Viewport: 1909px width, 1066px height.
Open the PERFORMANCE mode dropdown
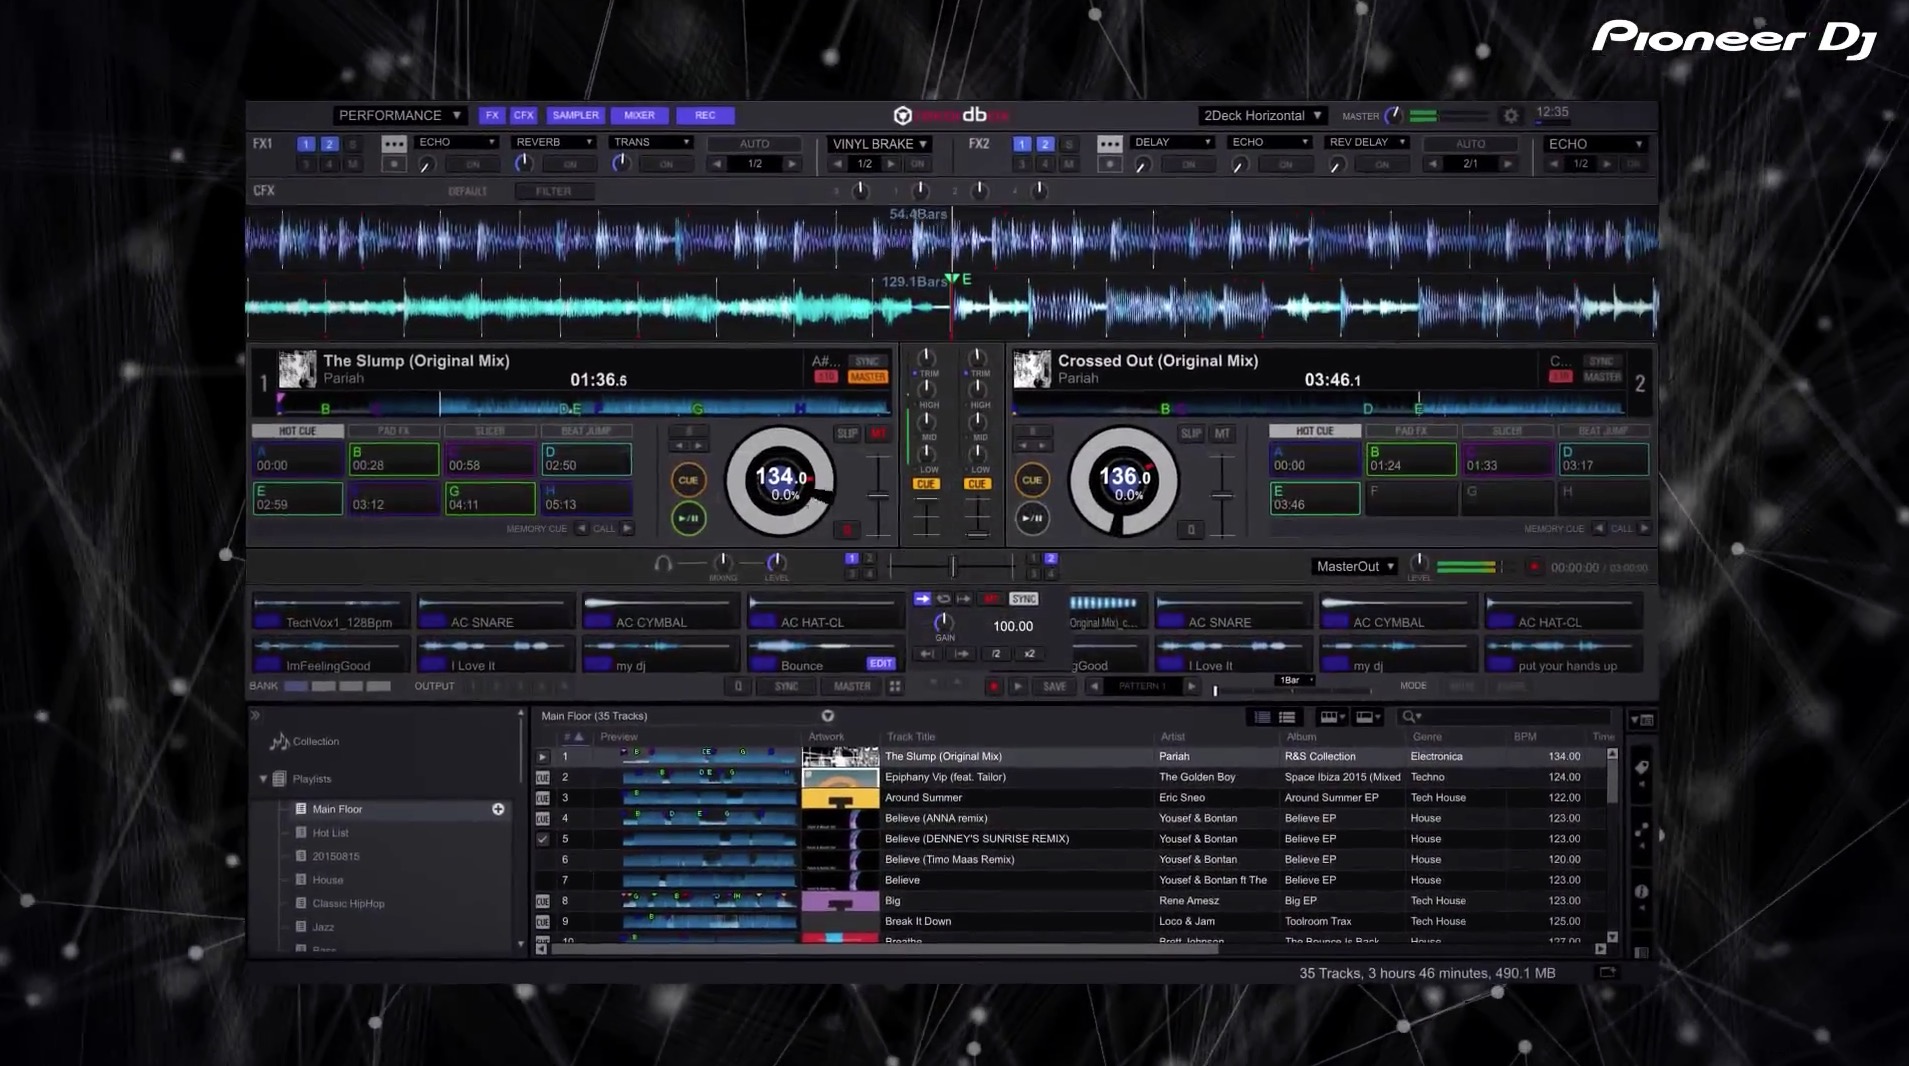point(399,116)
